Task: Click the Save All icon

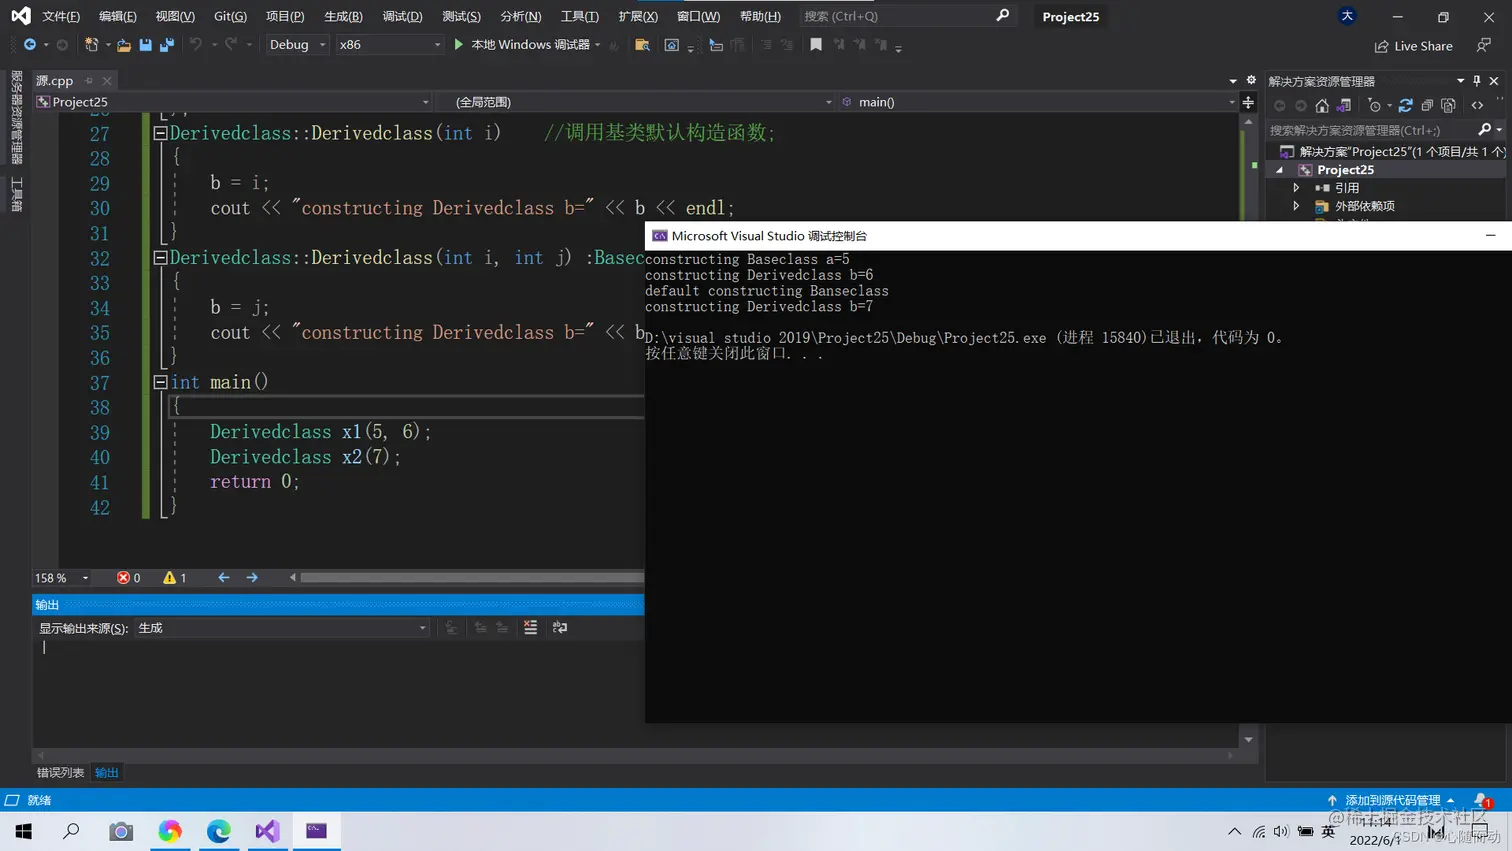Action: click(167, 45)
